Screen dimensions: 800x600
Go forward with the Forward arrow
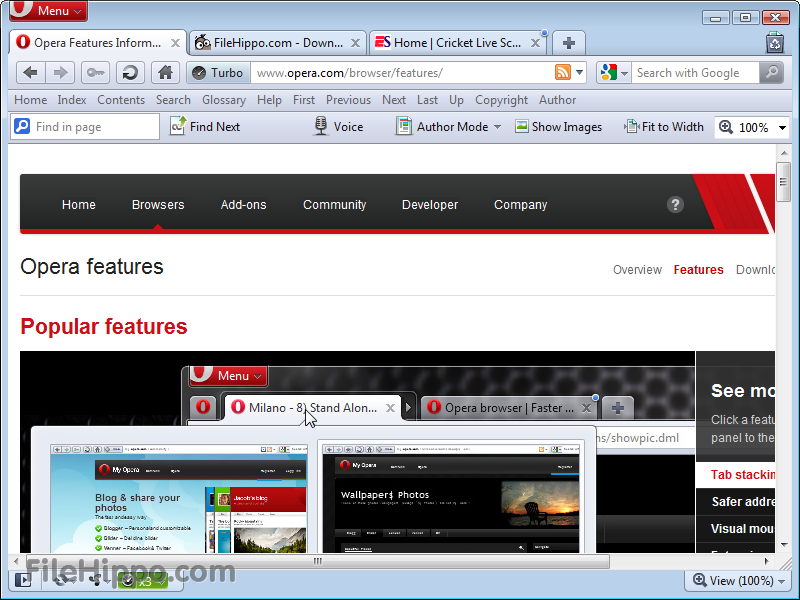(x=60, y=73)
